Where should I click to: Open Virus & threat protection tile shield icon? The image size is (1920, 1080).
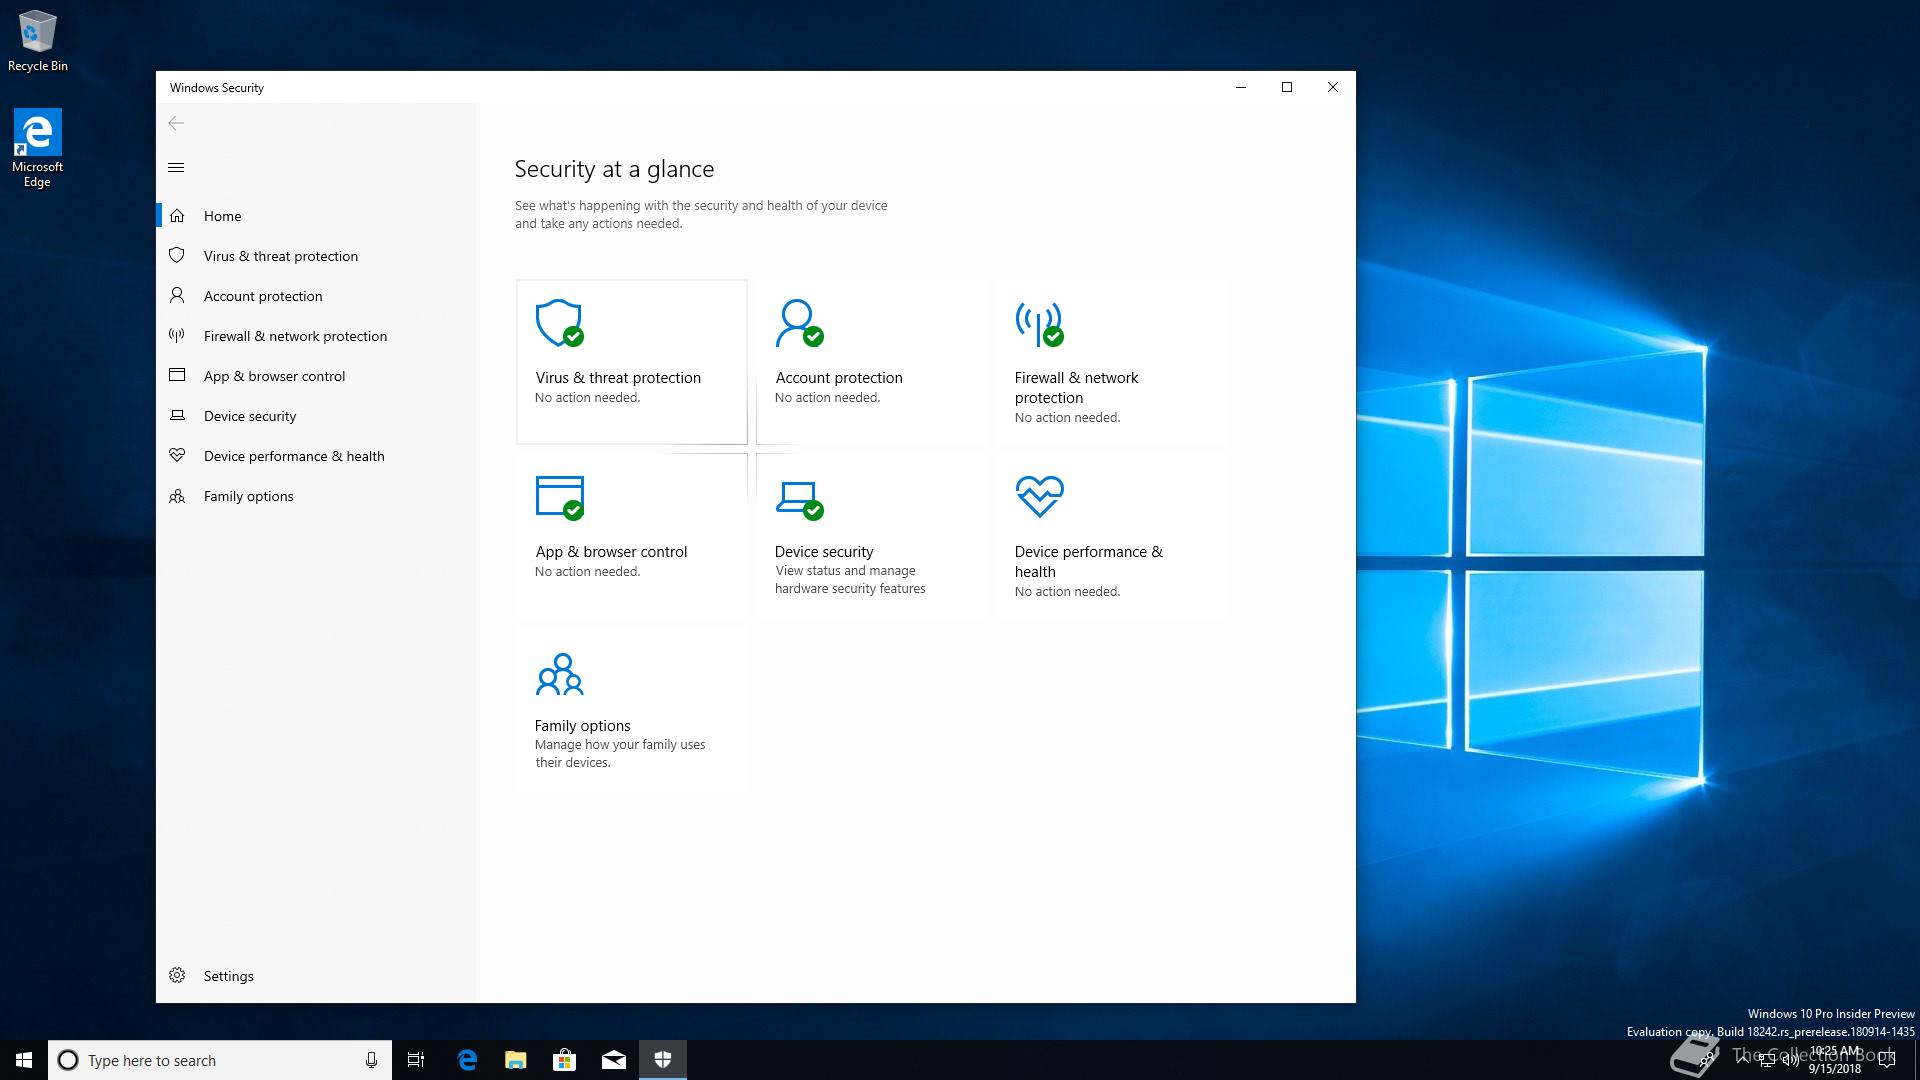point(560,323)
